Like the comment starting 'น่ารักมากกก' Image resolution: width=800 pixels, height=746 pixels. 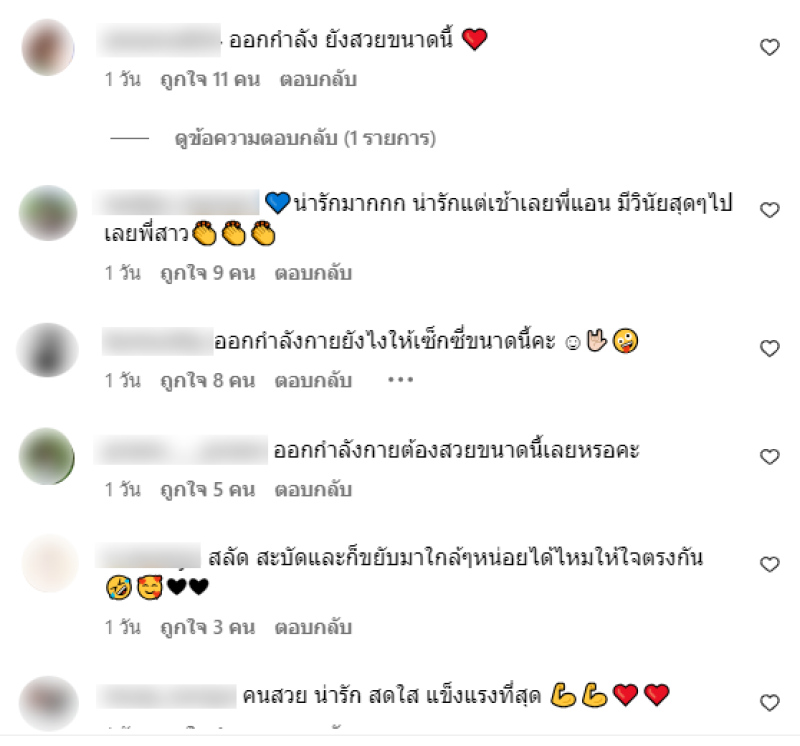769,210
